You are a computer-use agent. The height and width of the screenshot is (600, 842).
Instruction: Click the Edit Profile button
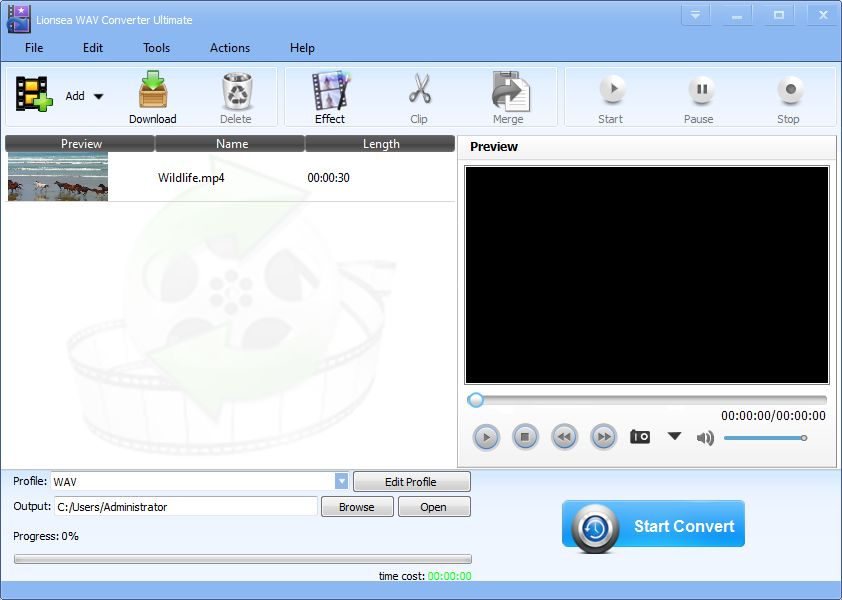411,482
